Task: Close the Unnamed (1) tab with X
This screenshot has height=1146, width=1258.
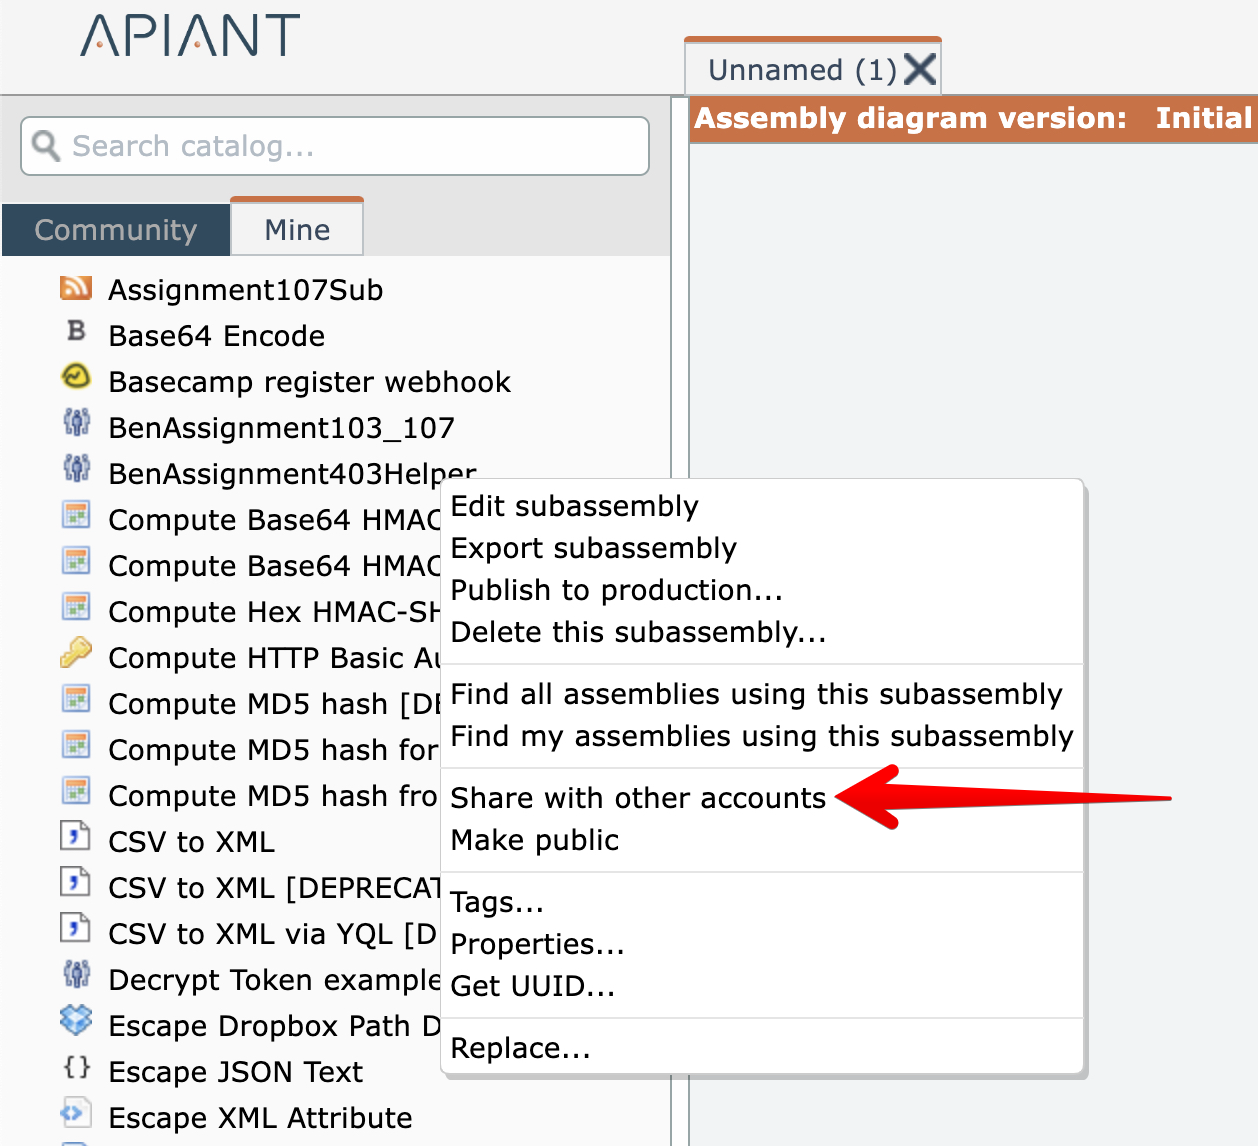Action: point(919,70)
